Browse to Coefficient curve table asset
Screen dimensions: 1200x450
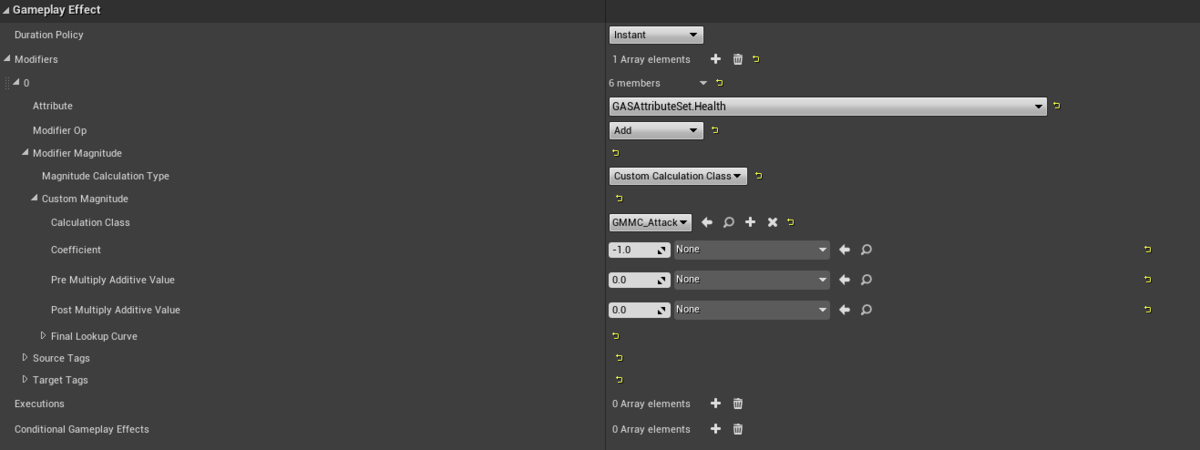[x=867, y=250]
